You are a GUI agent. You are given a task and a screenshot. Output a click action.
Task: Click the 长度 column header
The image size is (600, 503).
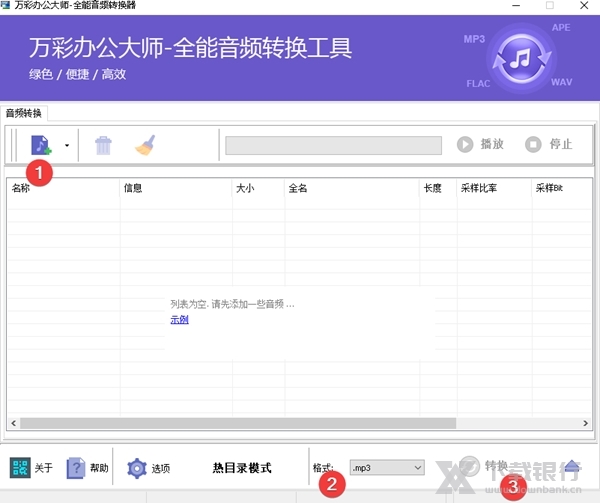(438, 188)
